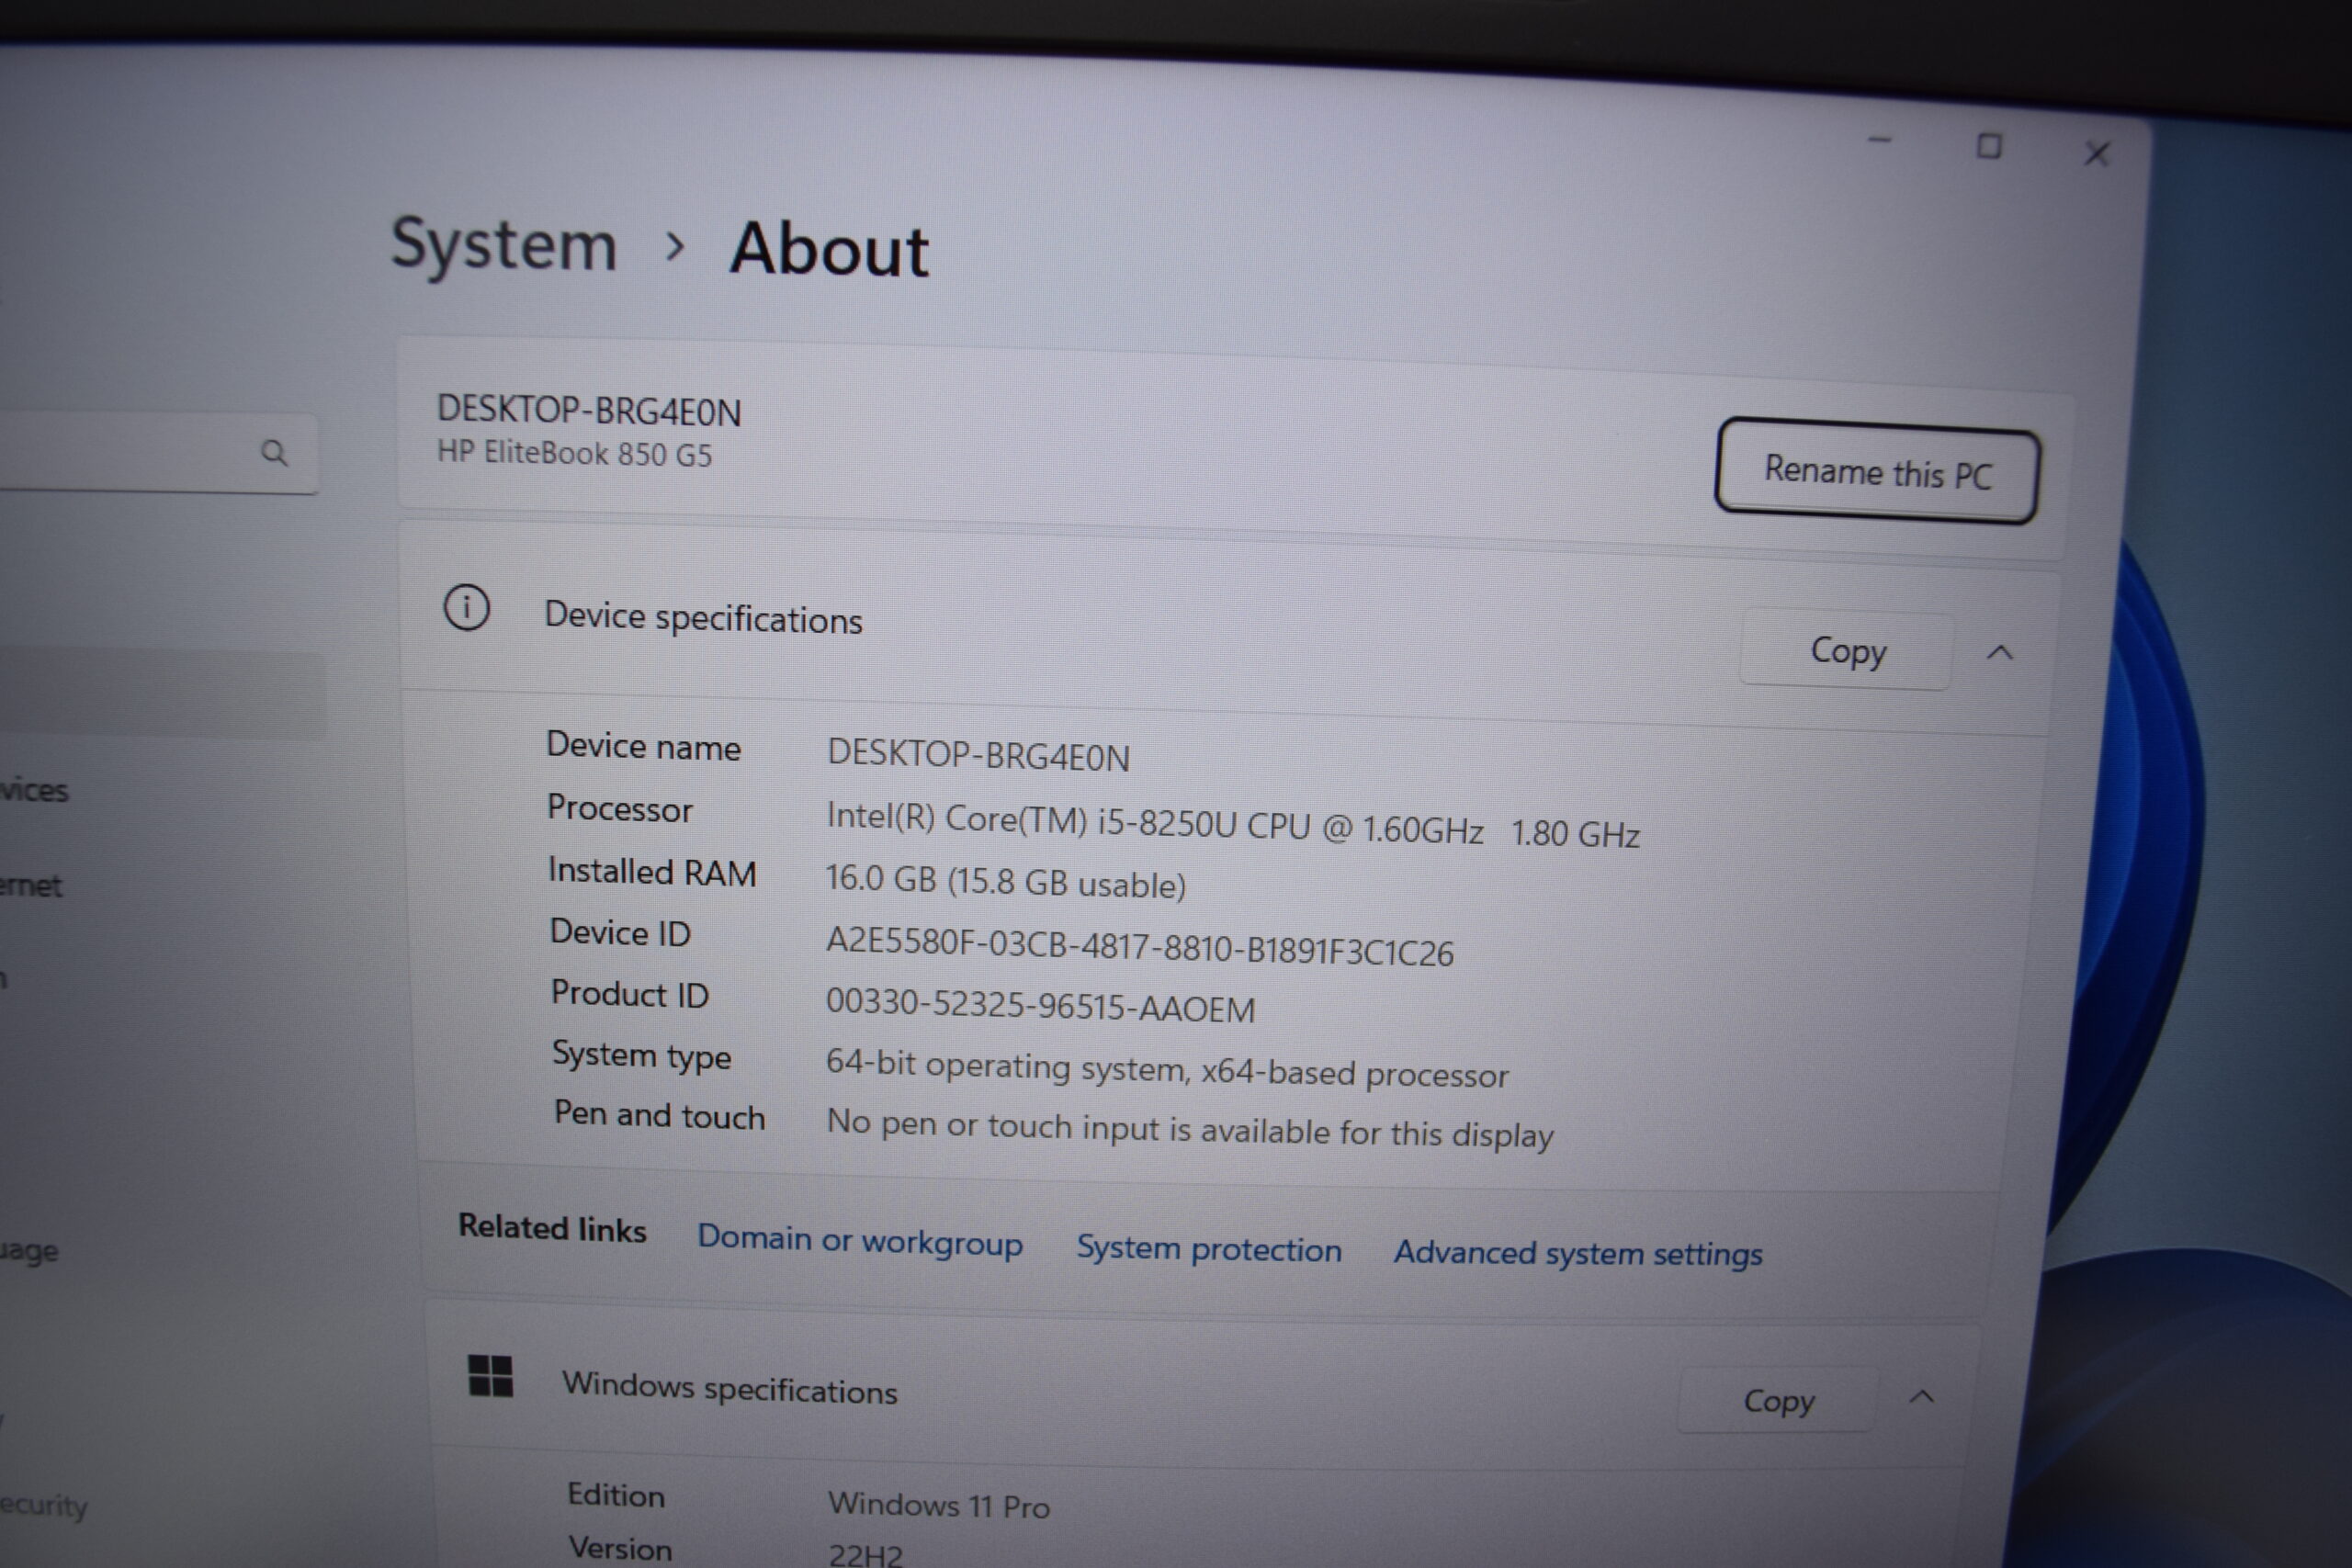Click Rename this PC button
Viewport: 2352px width, 1568px height.
(1877, 471)
